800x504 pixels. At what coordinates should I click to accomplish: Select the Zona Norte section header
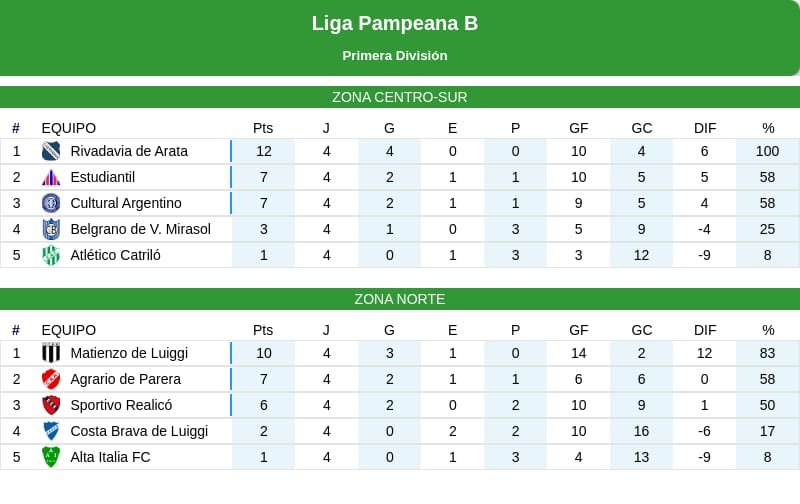pyautogui.click(x=400, y=299)
